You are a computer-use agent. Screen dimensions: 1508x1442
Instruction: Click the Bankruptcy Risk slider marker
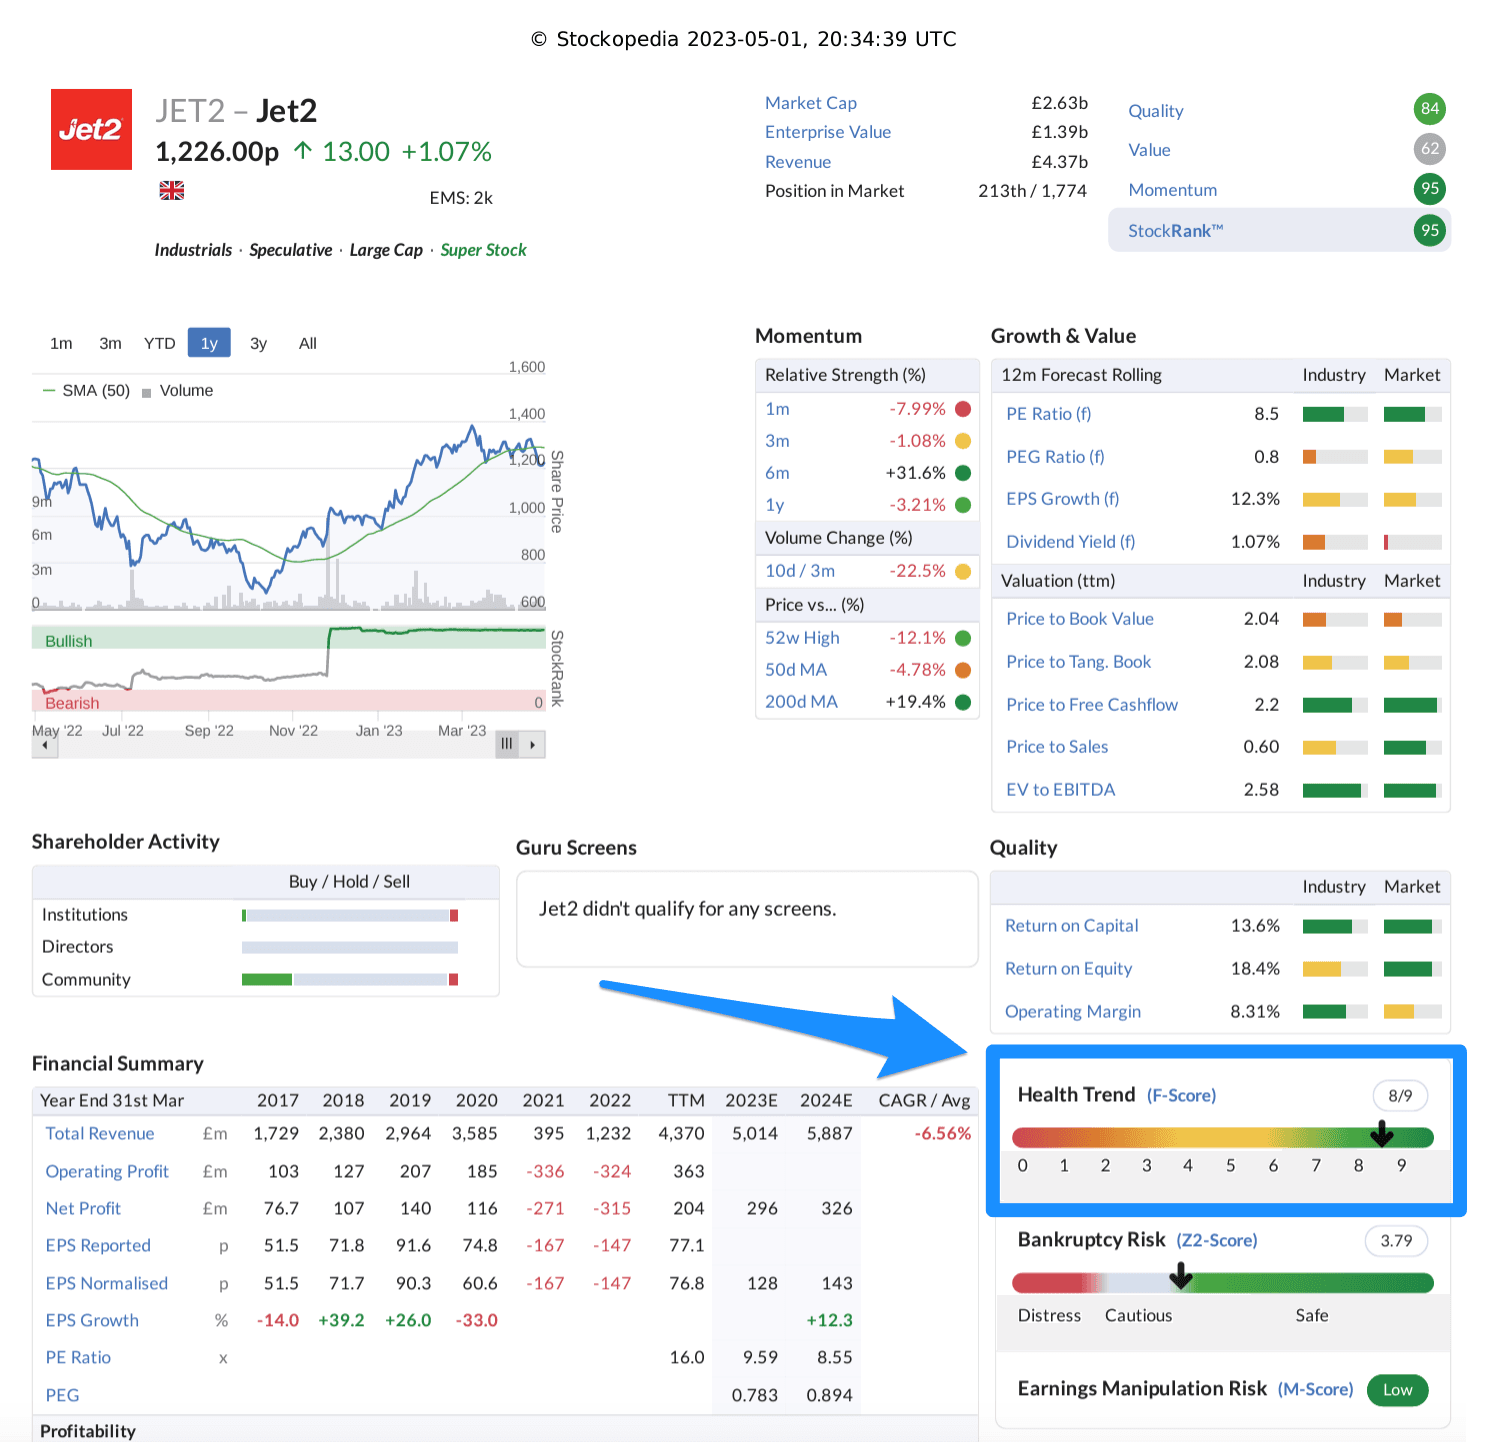[x=1181, y=1276]
